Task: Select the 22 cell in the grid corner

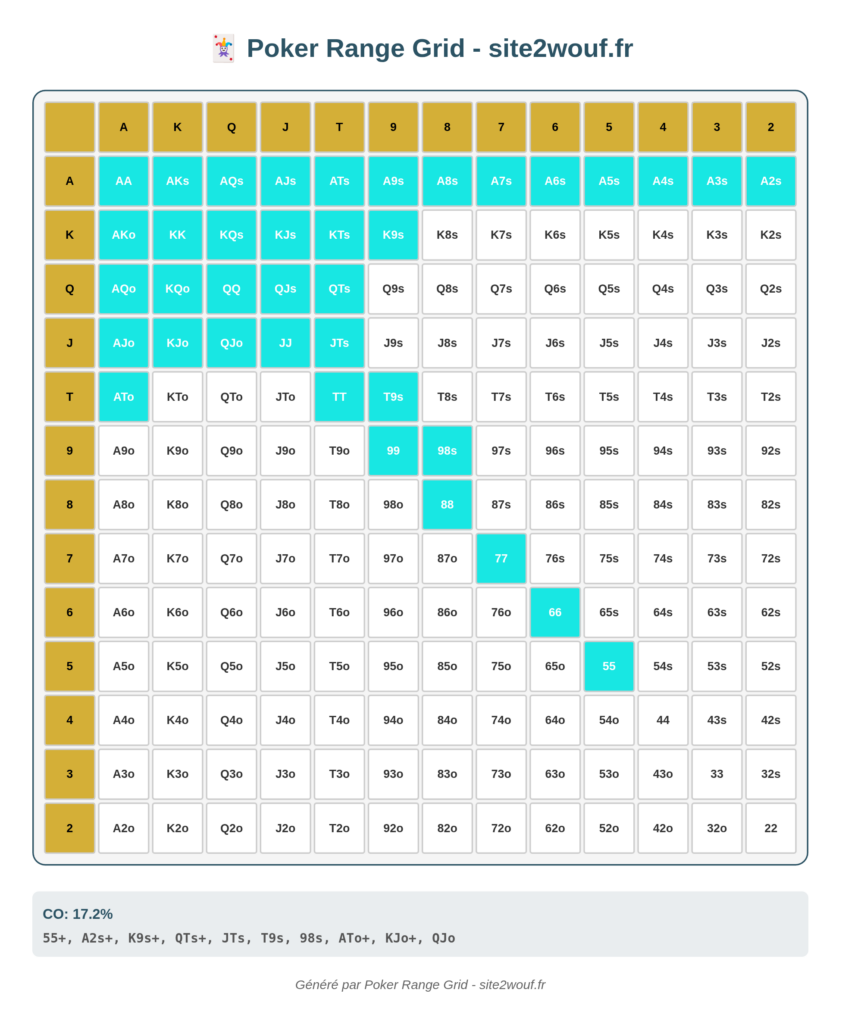Action: coord(771,827)
